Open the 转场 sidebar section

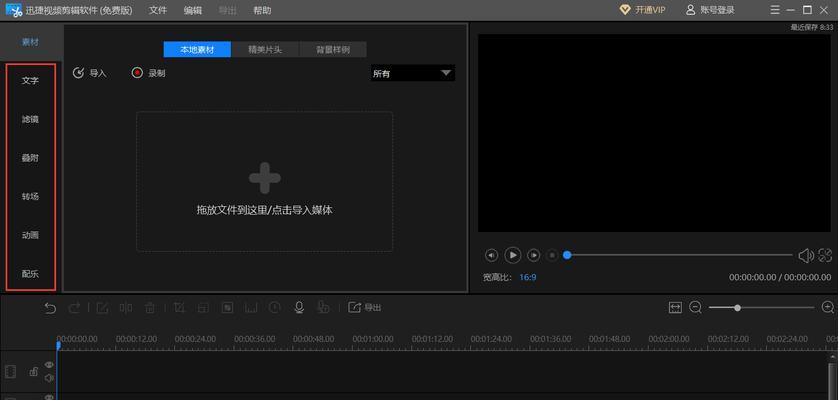point(30,196)
